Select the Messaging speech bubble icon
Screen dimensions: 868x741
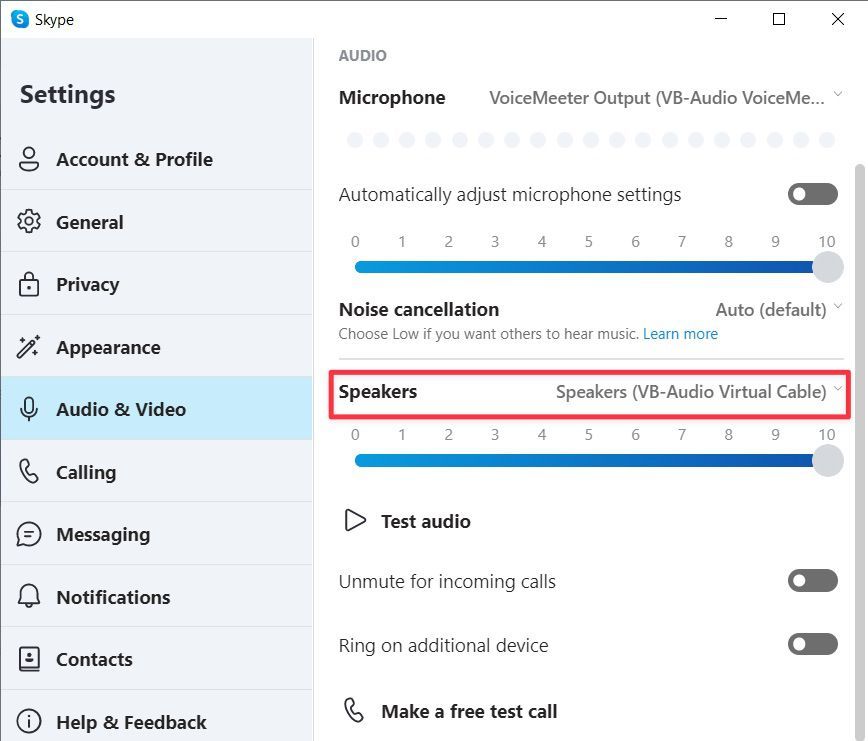(29, 534)
